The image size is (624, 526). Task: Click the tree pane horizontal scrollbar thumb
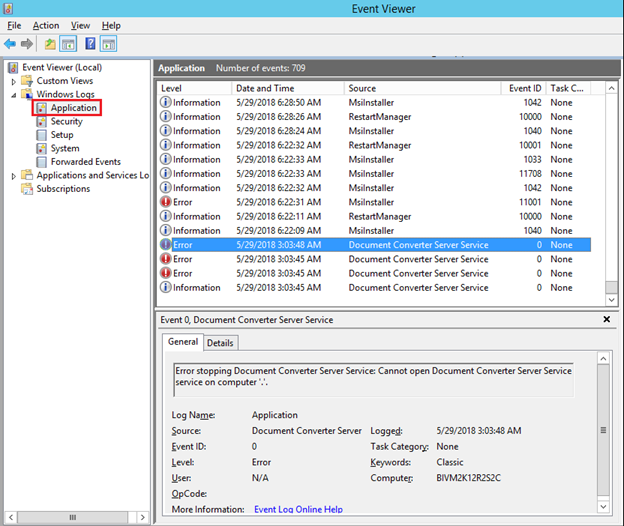72,517
